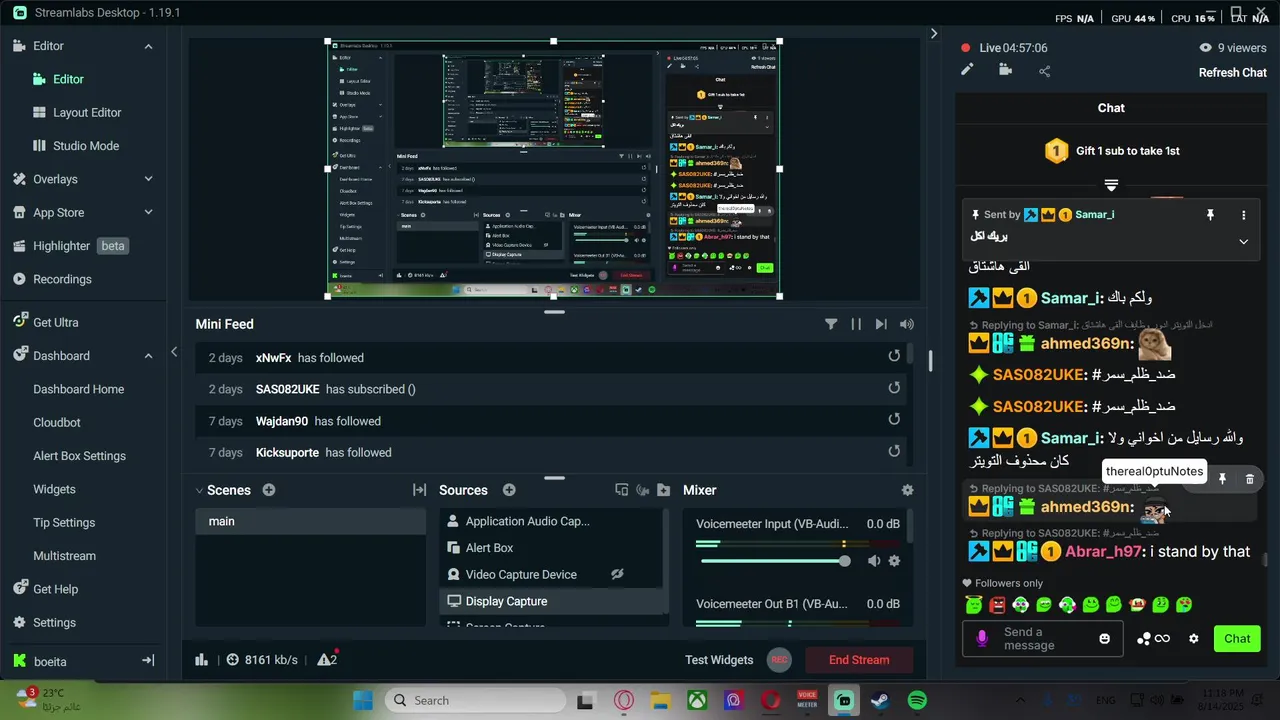
Task: Unpin the Samar_i pinned message
Action: point(1210,215)
